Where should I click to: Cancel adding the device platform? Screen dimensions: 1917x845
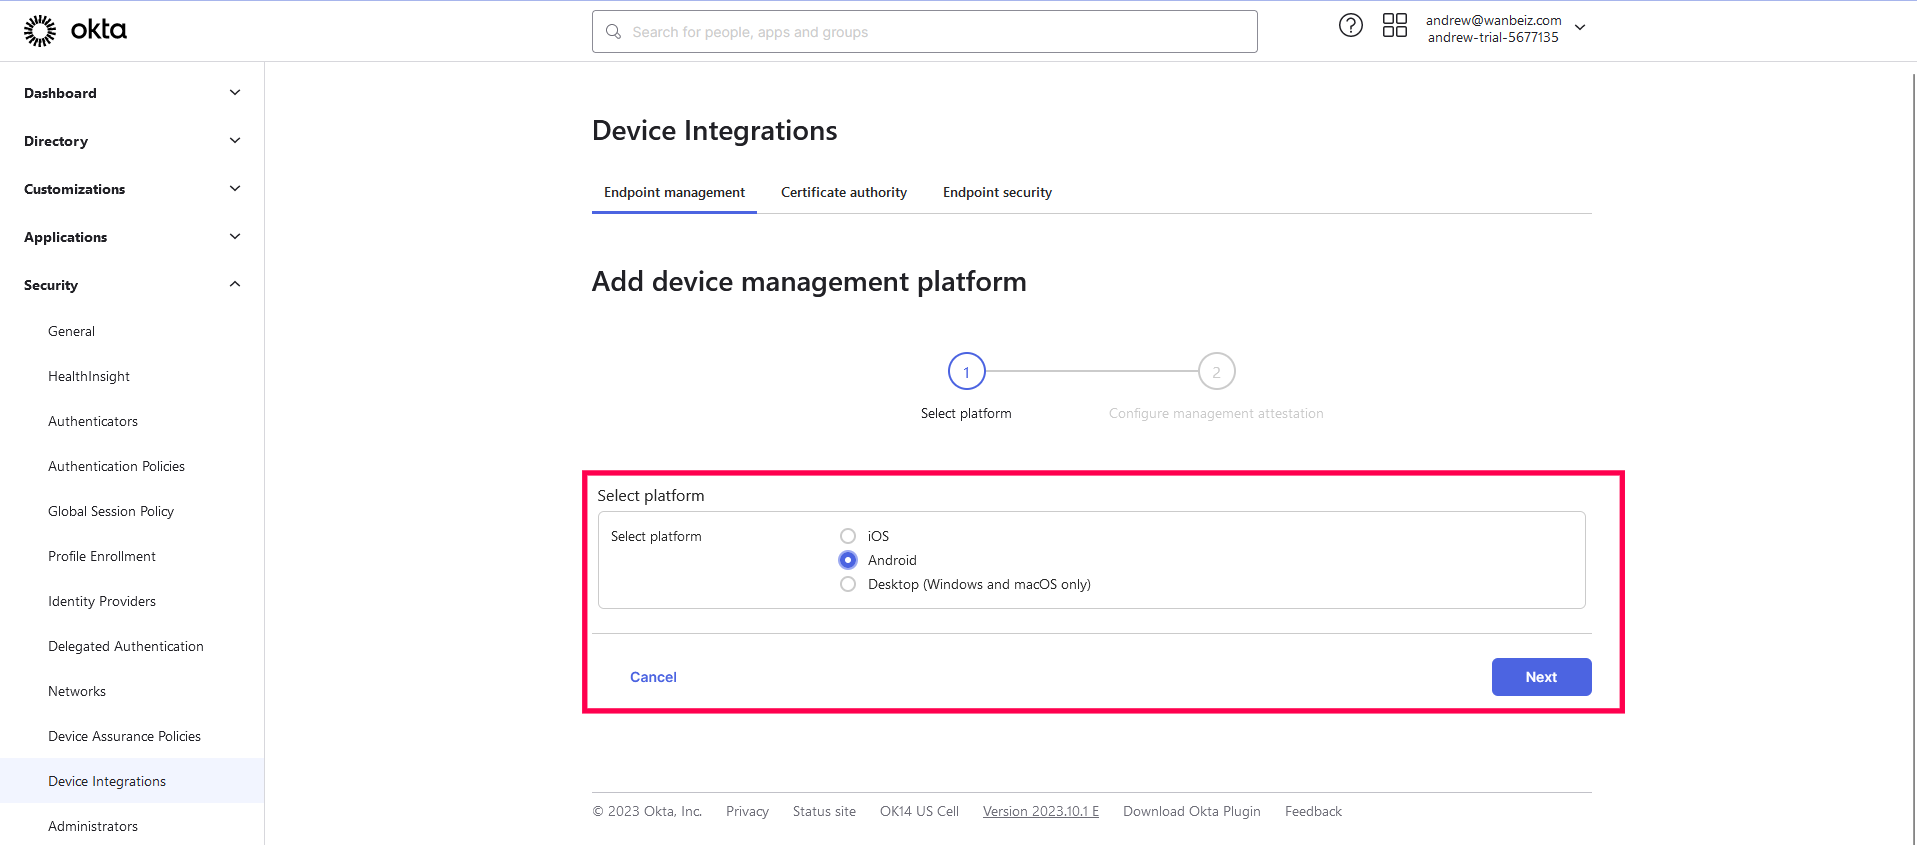pos(653,677)
